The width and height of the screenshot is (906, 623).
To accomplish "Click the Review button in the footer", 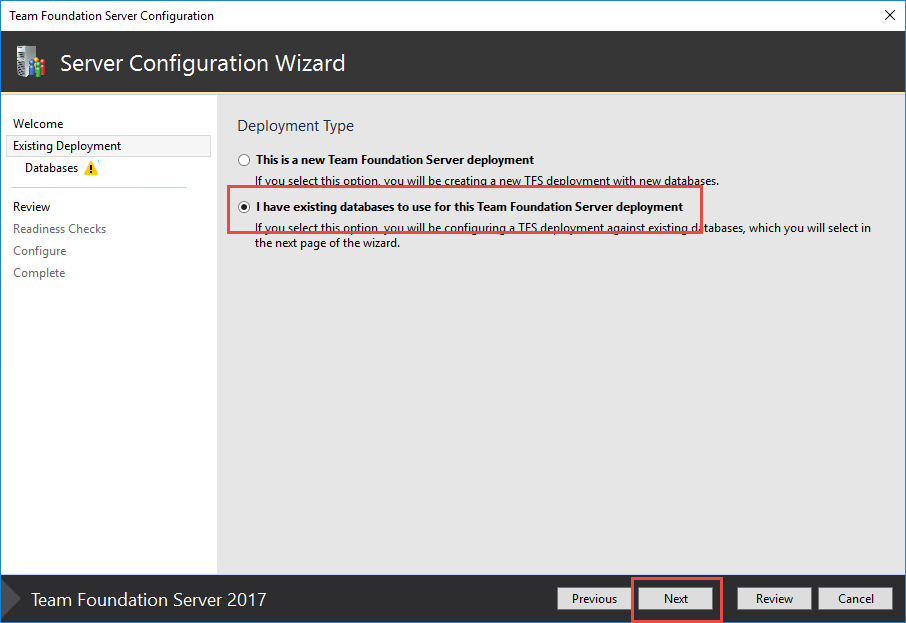I will [x=774, y=599].
